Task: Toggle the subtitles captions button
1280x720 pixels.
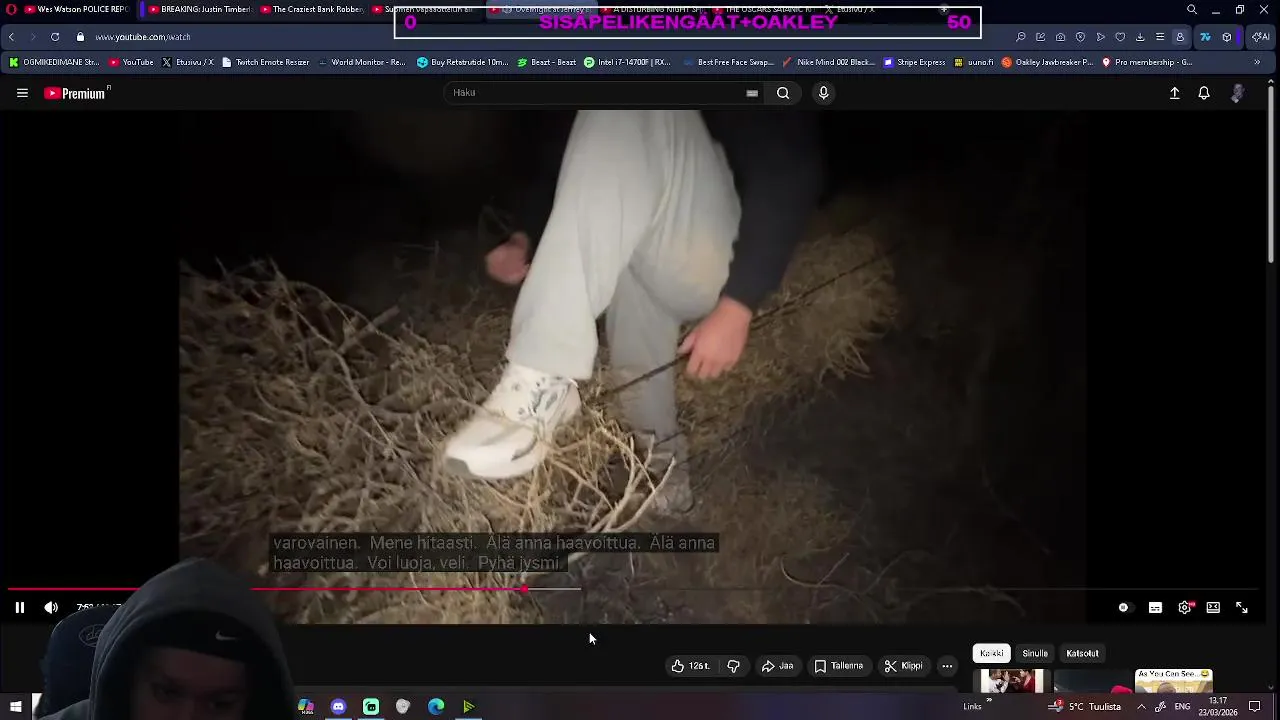Action: (1155, 607)
